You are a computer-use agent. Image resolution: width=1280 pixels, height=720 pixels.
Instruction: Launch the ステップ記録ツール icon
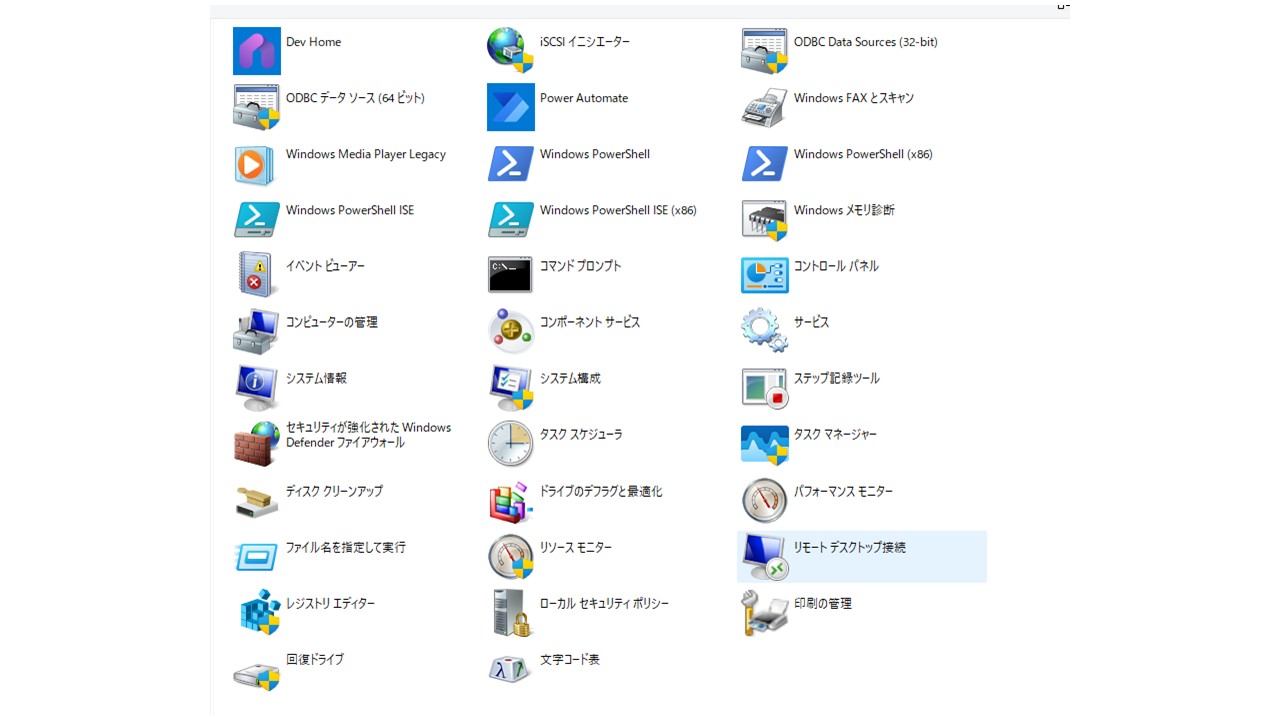click(765, 387)
